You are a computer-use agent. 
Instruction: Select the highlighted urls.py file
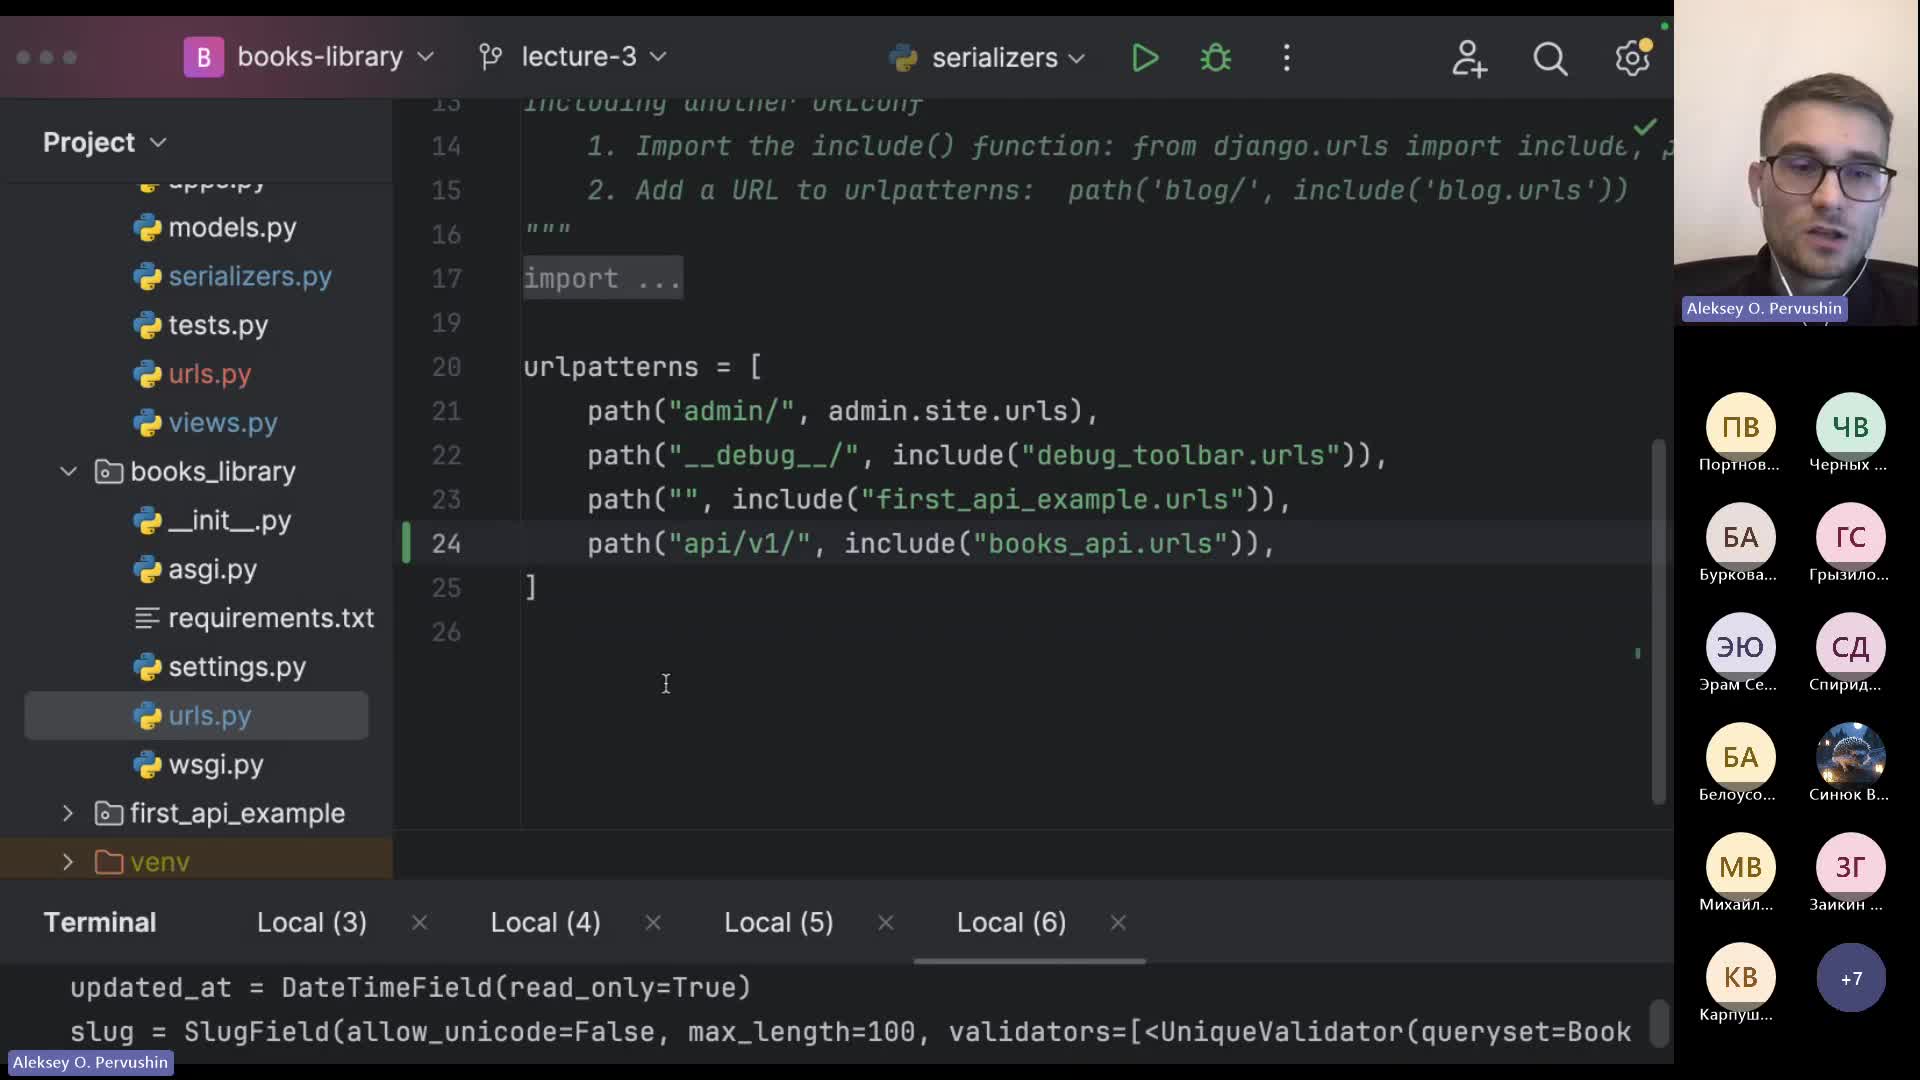coord(196,716)
